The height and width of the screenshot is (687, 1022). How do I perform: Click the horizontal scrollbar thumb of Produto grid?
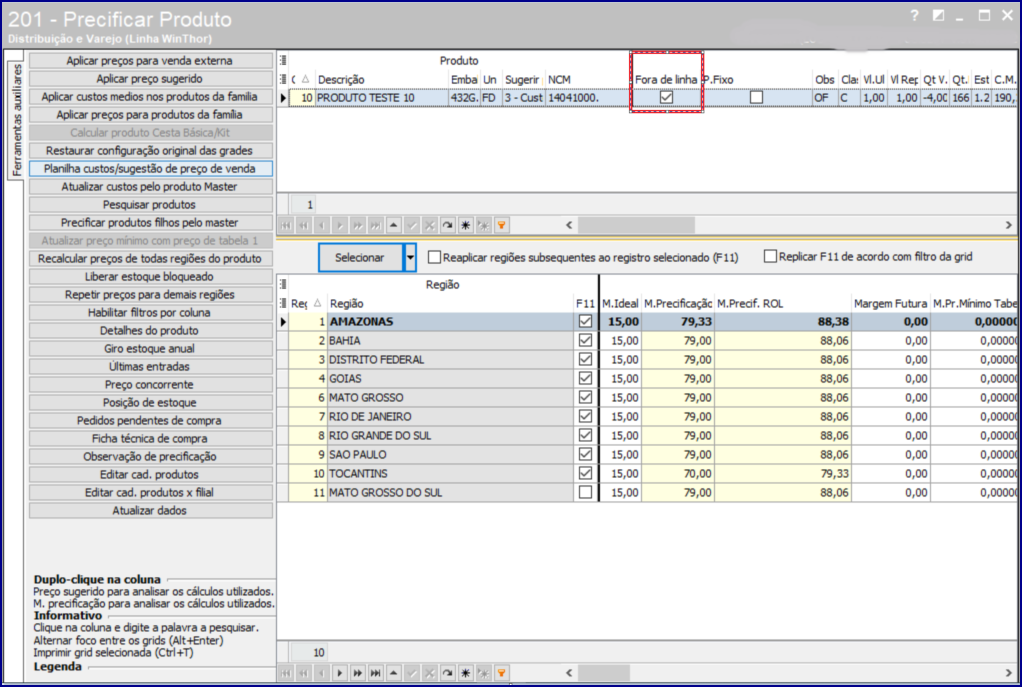636,225
